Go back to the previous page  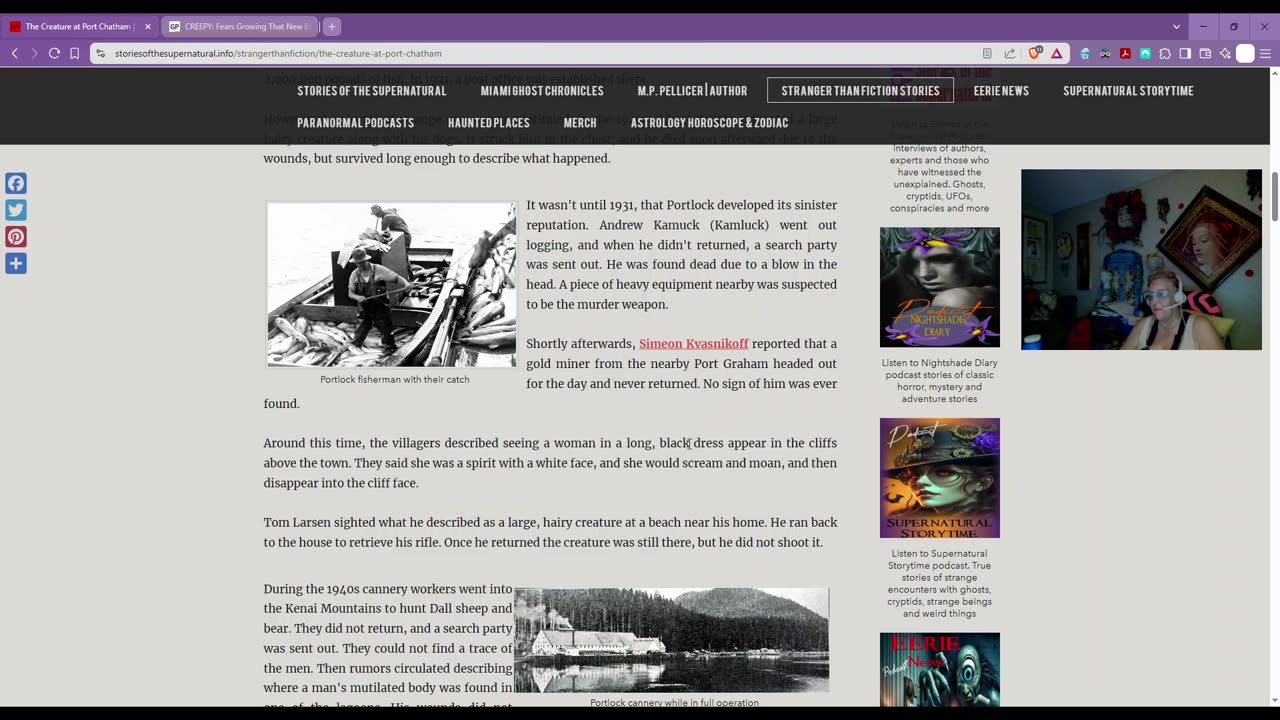tap(14, 53)
